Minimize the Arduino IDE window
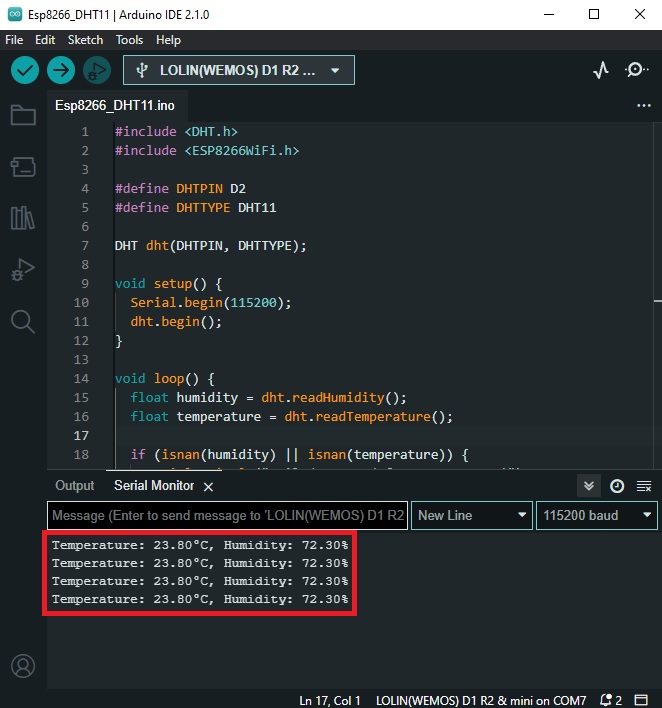Screen dimensions: 662x708 549,14
